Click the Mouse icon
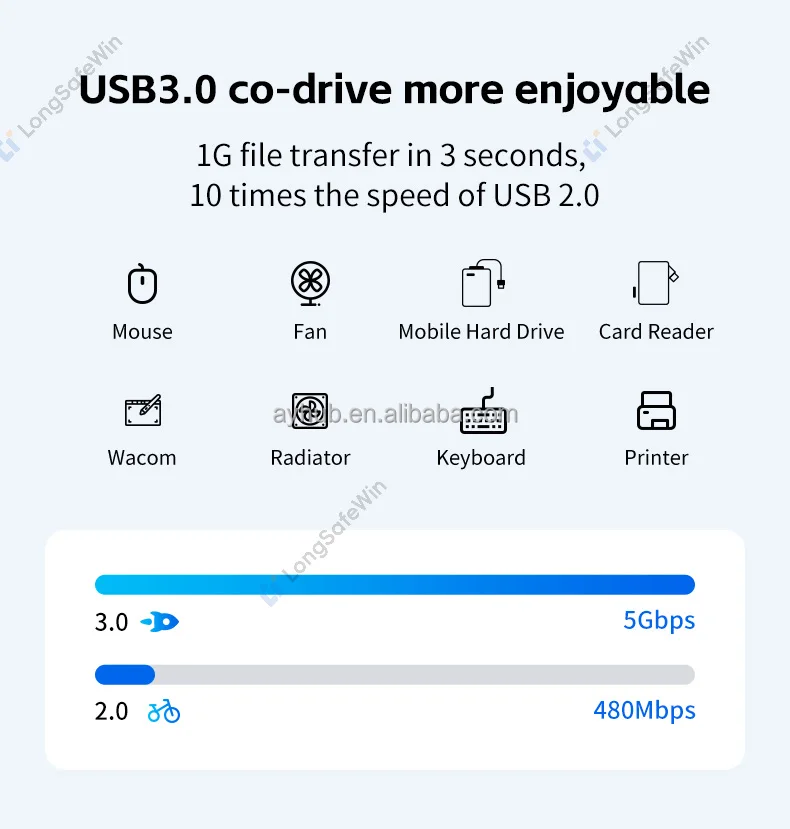Image resolution: width=790 pixels, height=829 pixels. click(x=142, y=284)
